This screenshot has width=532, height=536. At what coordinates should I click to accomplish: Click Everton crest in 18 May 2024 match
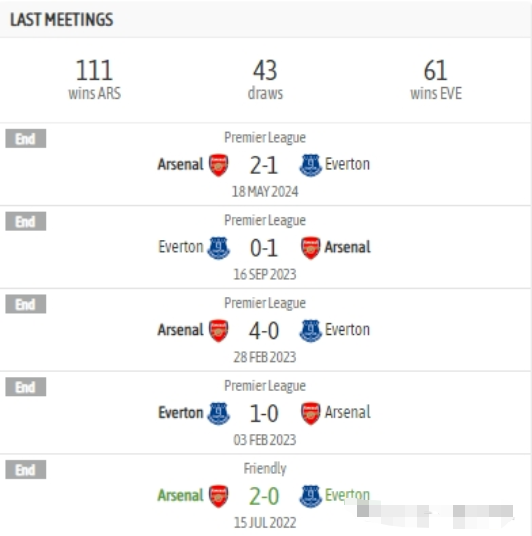(x=310, y=165)
